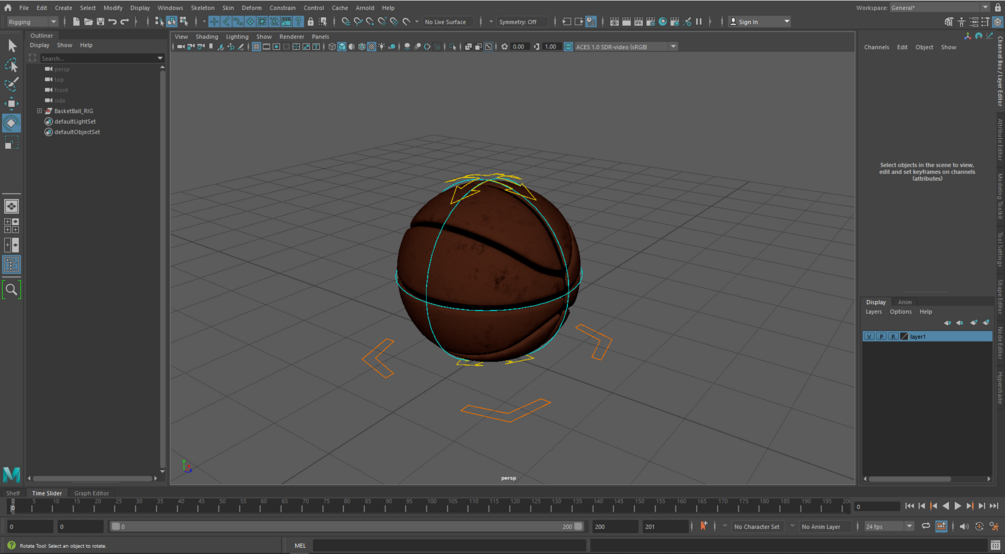Open the Rigging menu set dropdown
The width and height of the screenshot is (1005, 554).
tap(32, 22)
